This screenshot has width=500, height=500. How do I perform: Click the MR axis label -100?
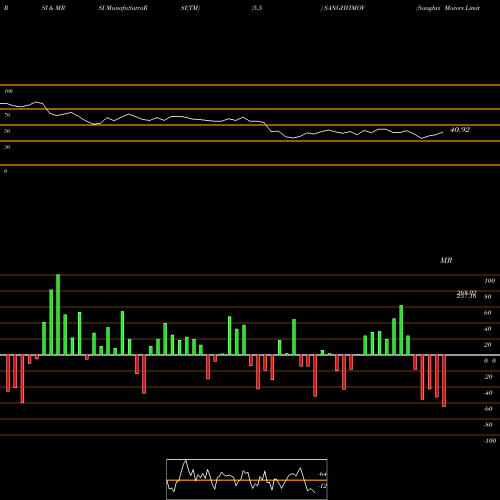(489, 441)
